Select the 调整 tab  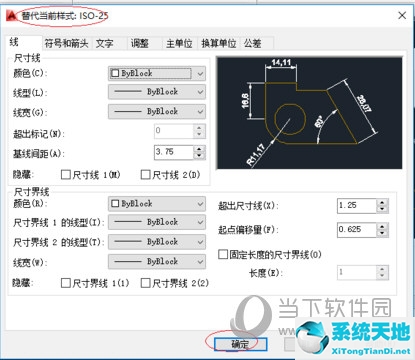tap(140, 43)
